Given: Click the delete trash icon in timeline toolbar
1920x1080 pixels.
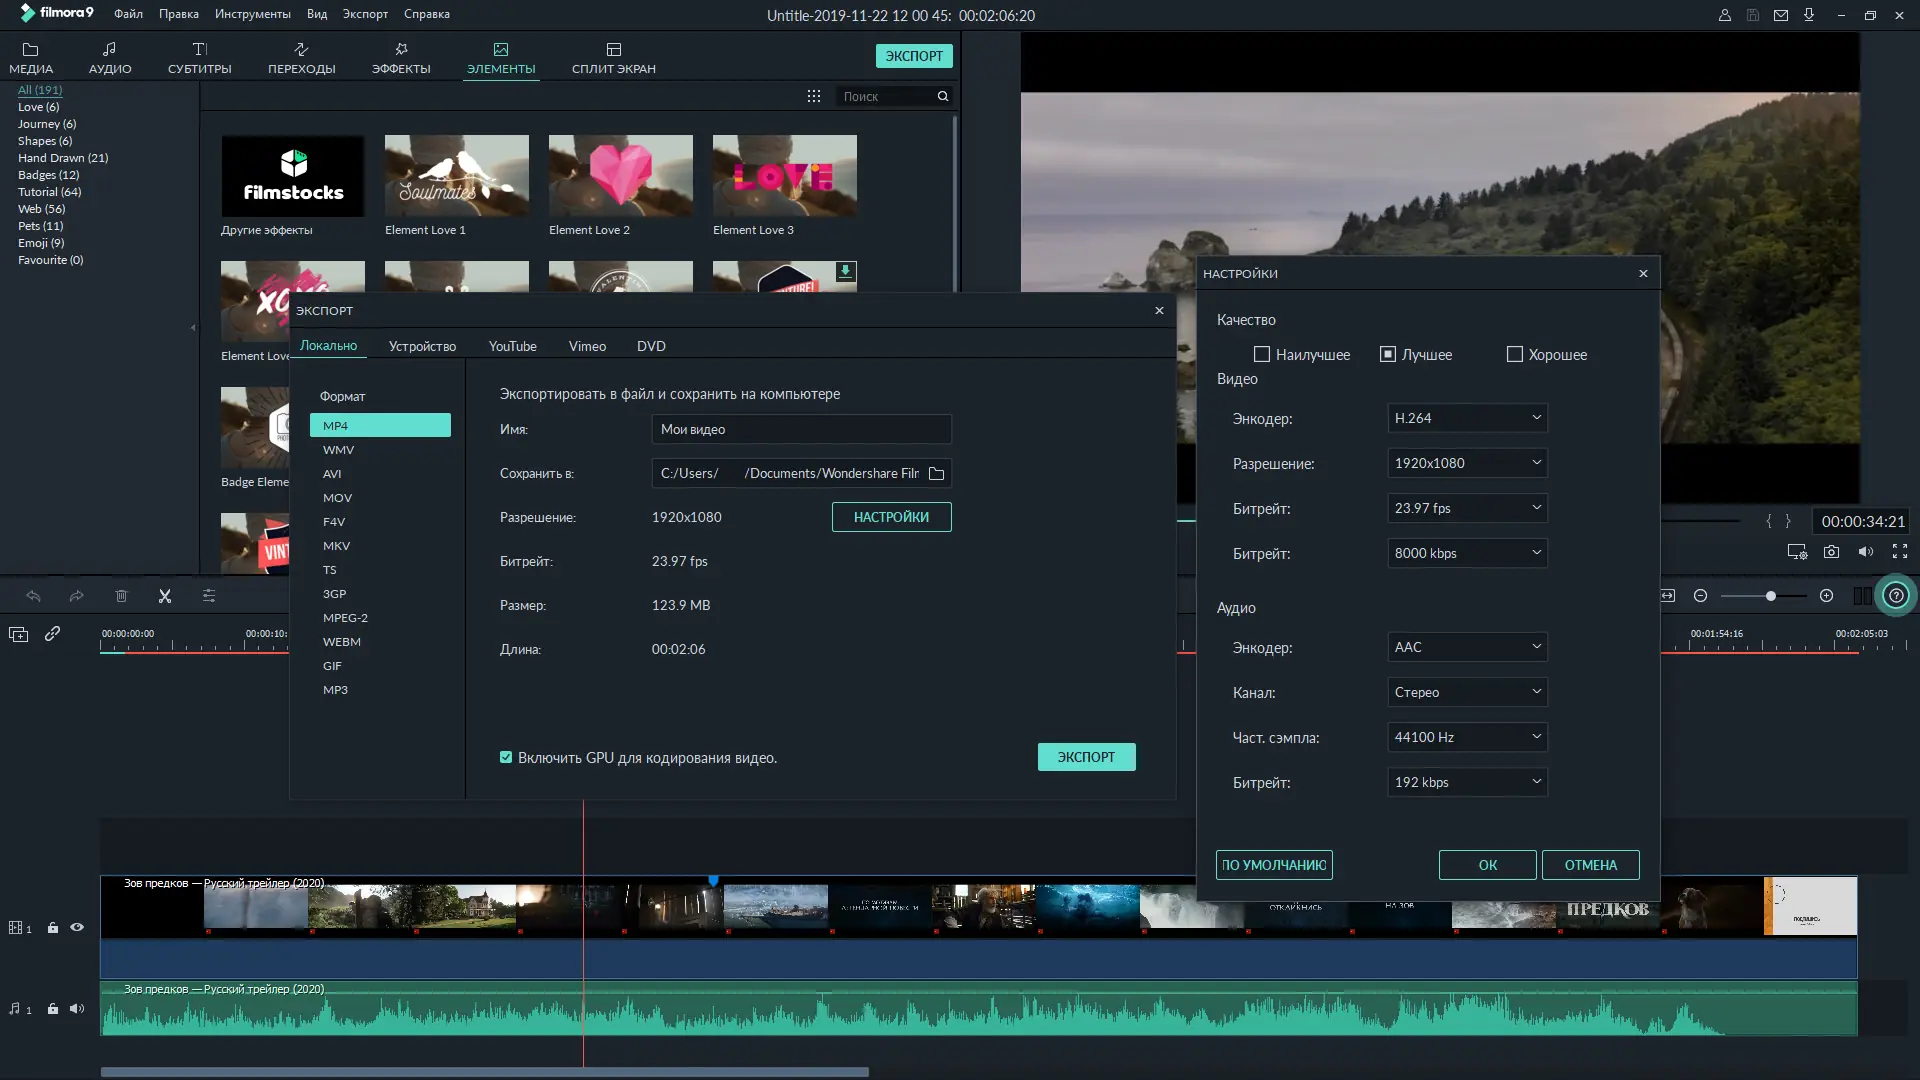Looking at the screenshot, I should pyautogui.click(x=121, y=596).
